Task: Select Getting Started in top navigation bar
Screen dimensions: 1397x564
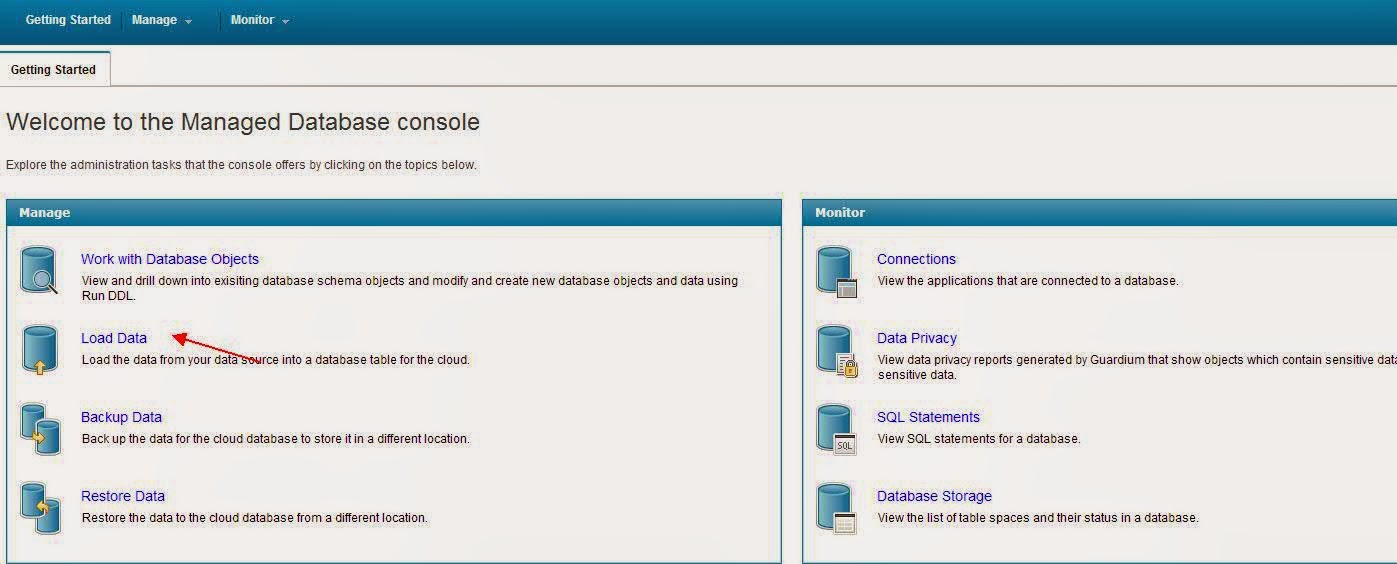Action: (x=68, y=20)
